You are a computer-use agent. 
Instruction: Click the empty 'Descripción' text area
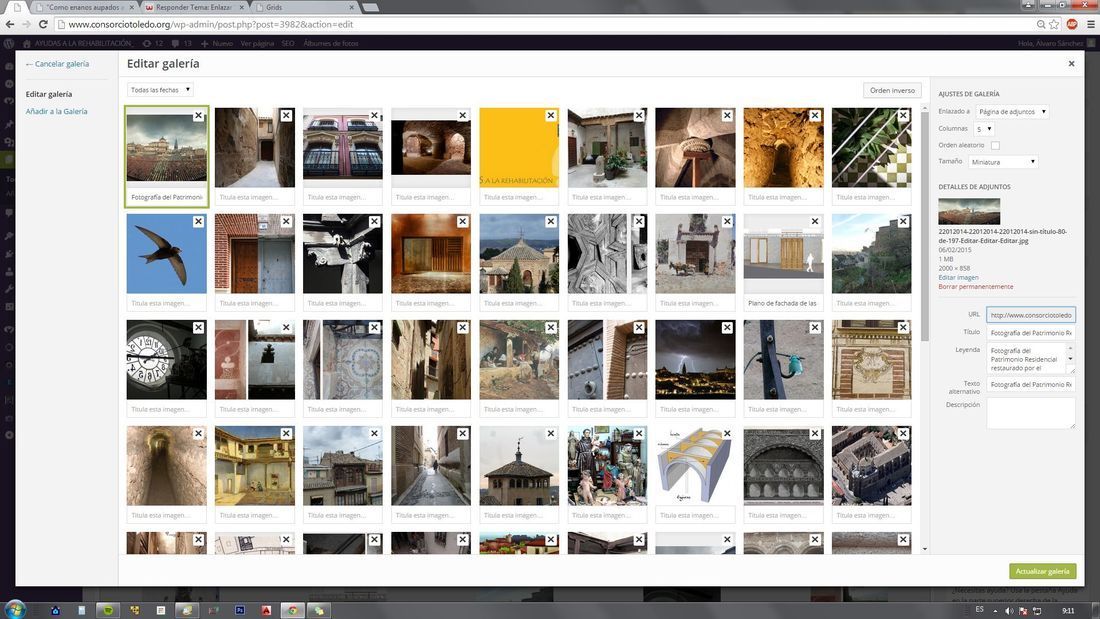[1031, 413]
